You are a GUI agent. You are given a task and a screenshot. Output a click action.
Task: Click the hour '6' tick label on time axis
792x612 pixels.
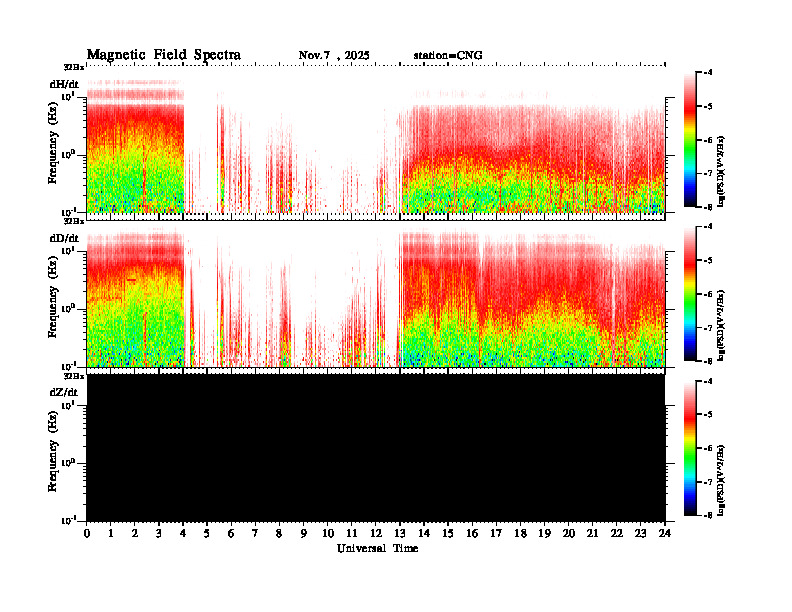(x=231, y=534)
